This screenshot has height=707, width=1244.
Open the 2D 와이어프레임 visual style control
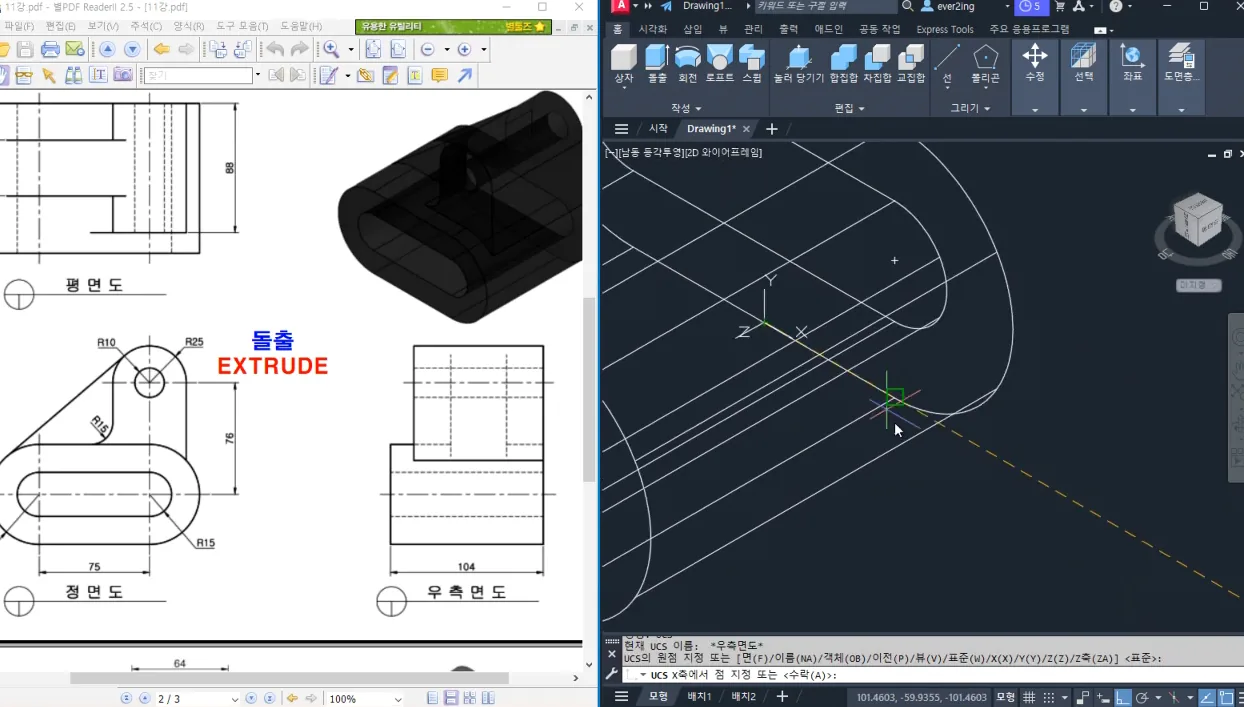point(724,153)
